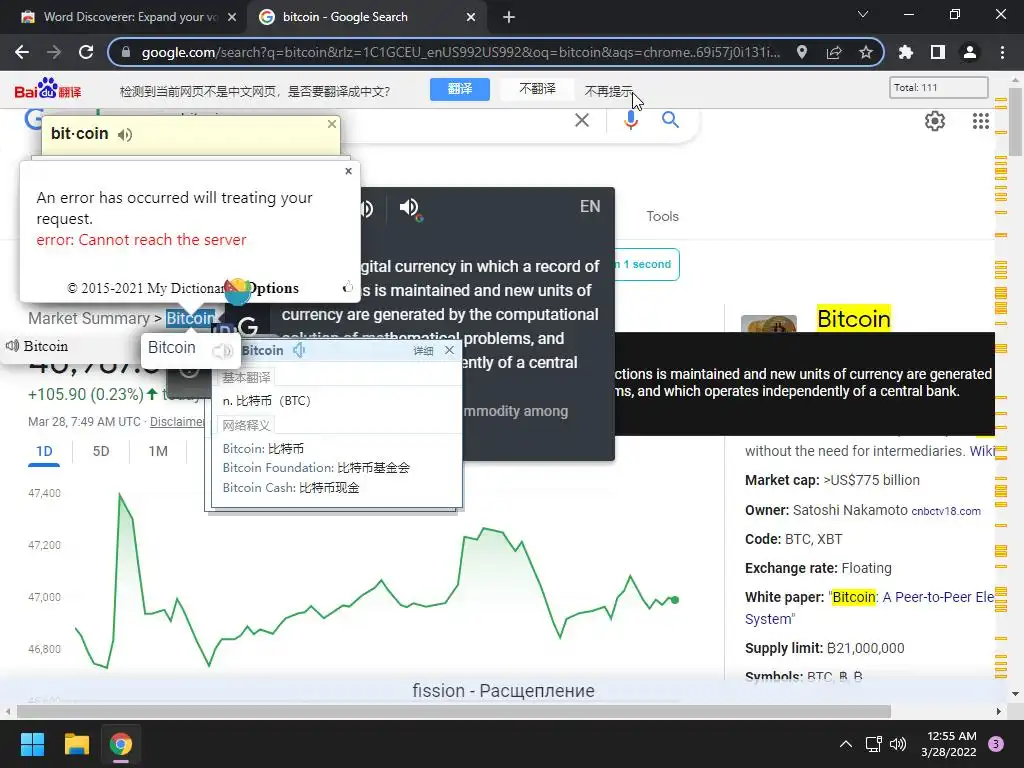Click the EN language selector in dark panel
Image resolution: width=1024 pixels, height=768 pixels.
pyautogui.click(x=590, y=206)
